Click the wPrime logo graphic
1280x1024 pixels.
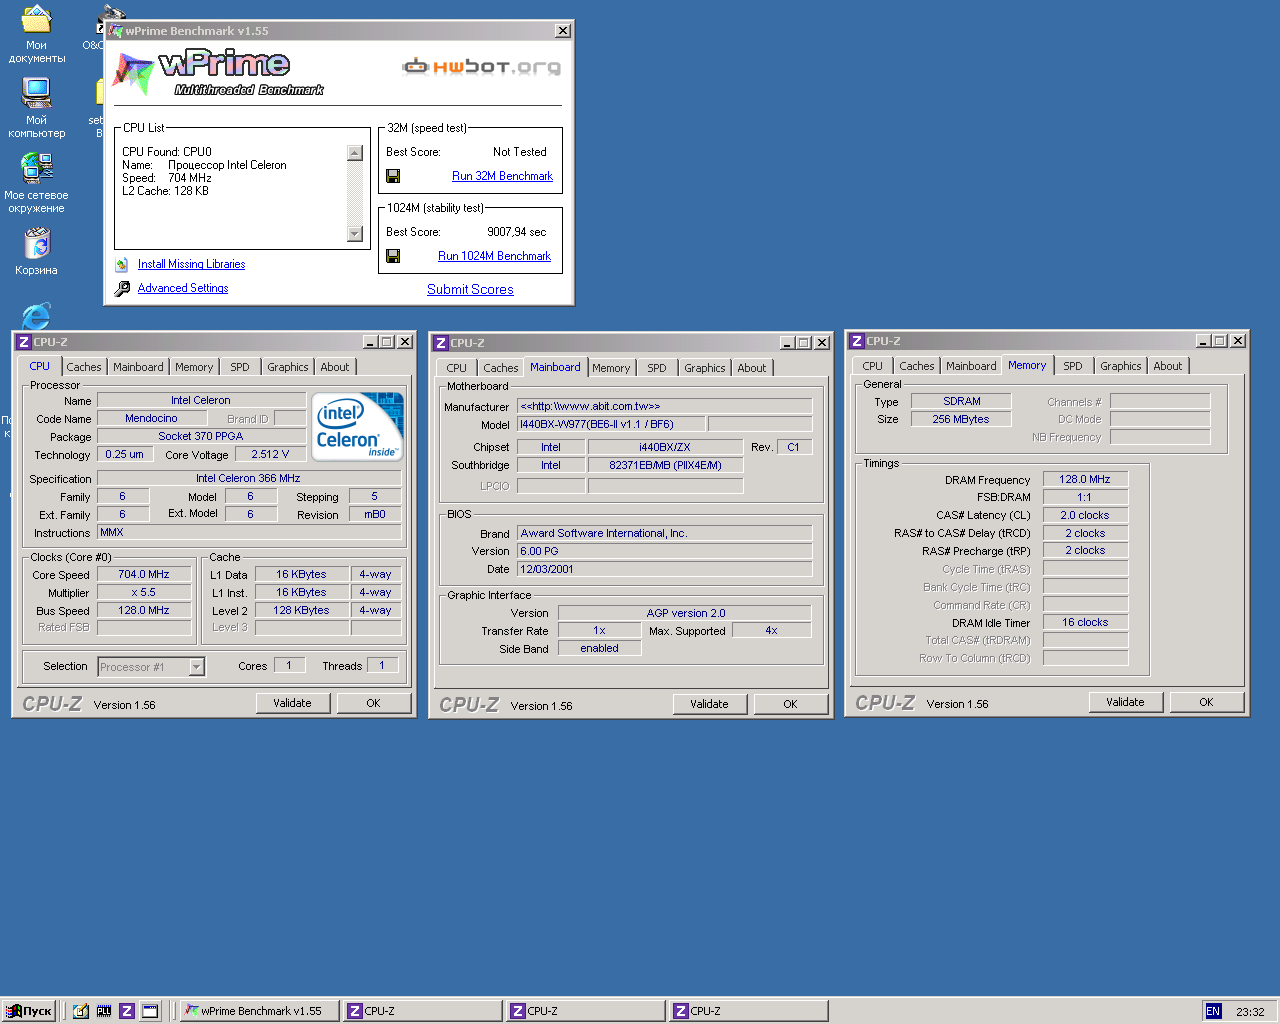coord(218,73)
